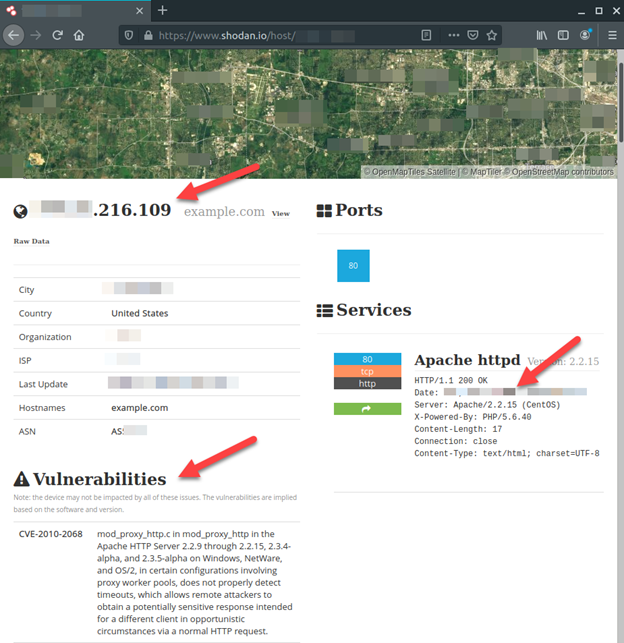Viewport: 624px width, 643px height.
Task: Maximize the browser window
Action: (599, 11)
